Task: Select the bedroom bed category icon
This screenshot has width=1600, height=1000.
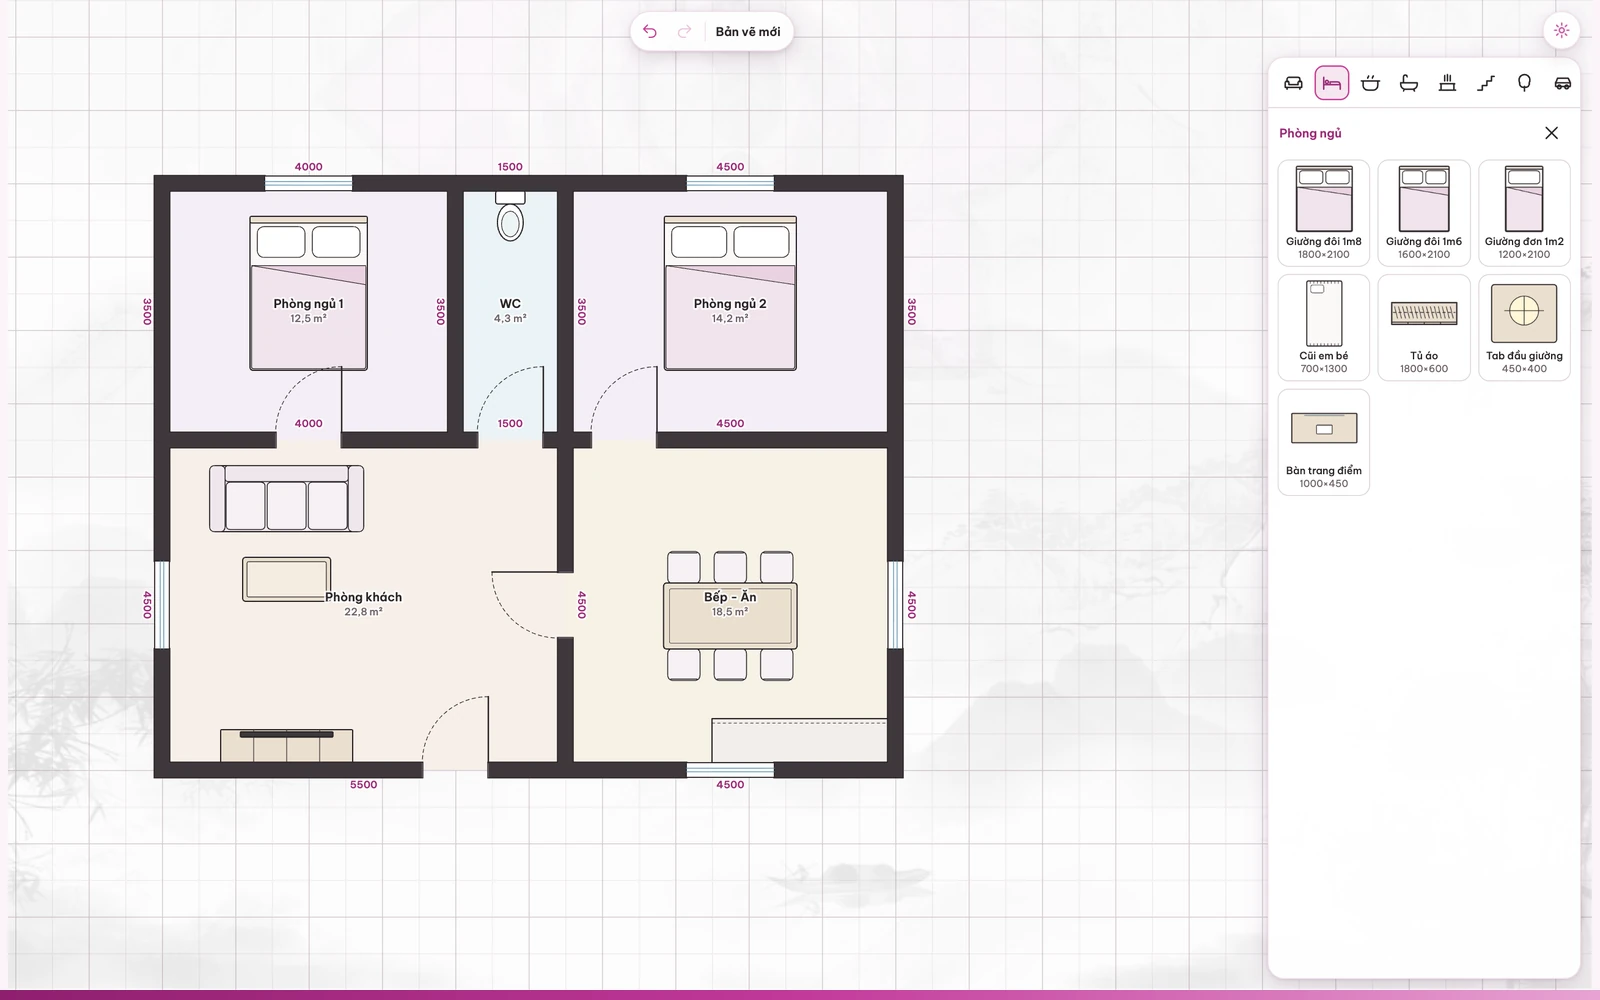Action: [x=1332, y=83]
